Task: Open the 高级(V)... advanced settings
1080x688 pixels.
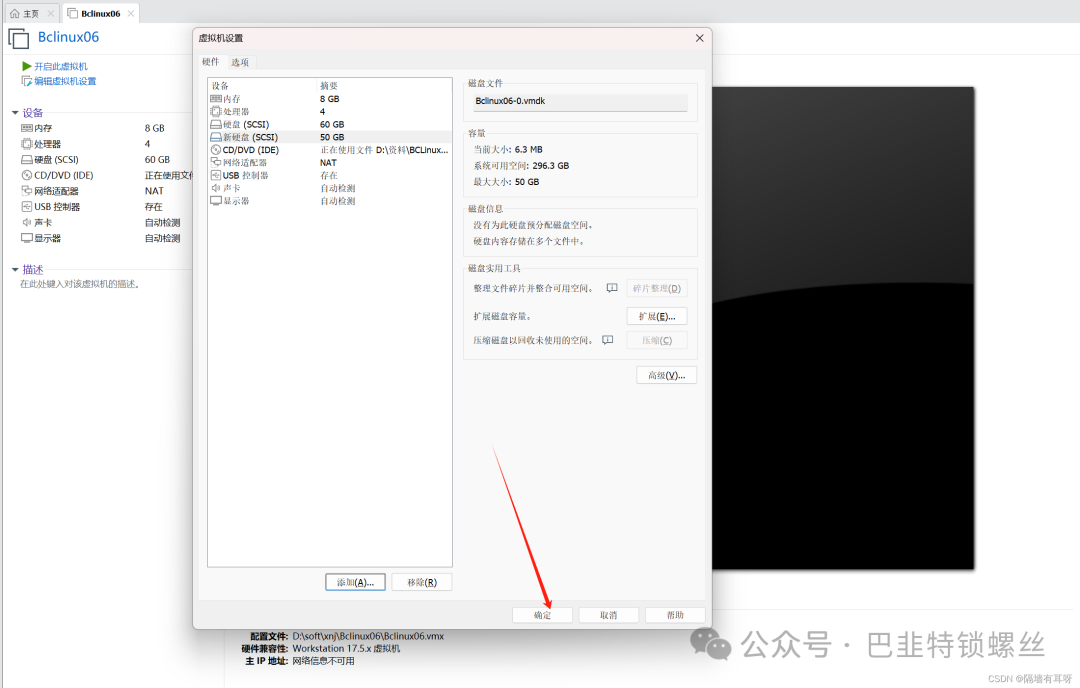Action: [666, 375]
